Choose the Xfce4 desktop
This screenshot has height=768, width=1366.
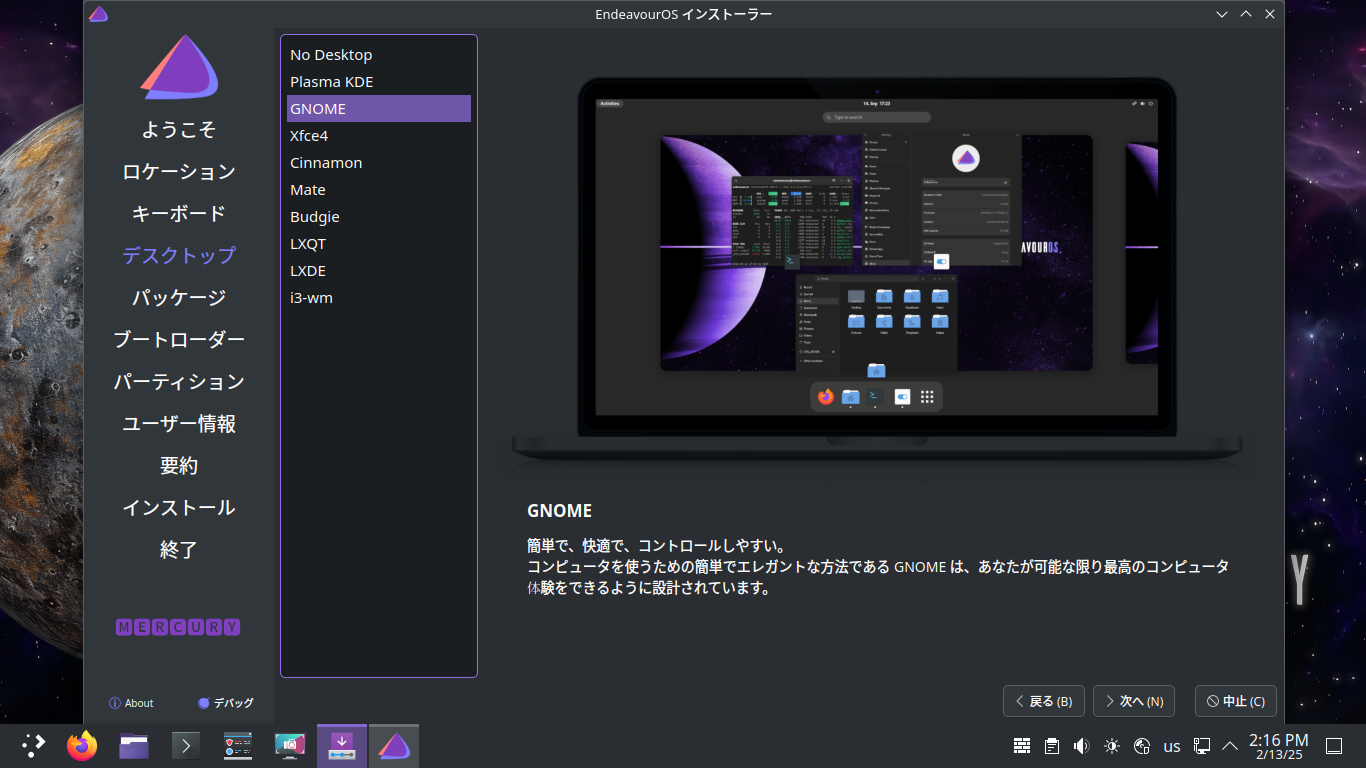click(379, 136)
